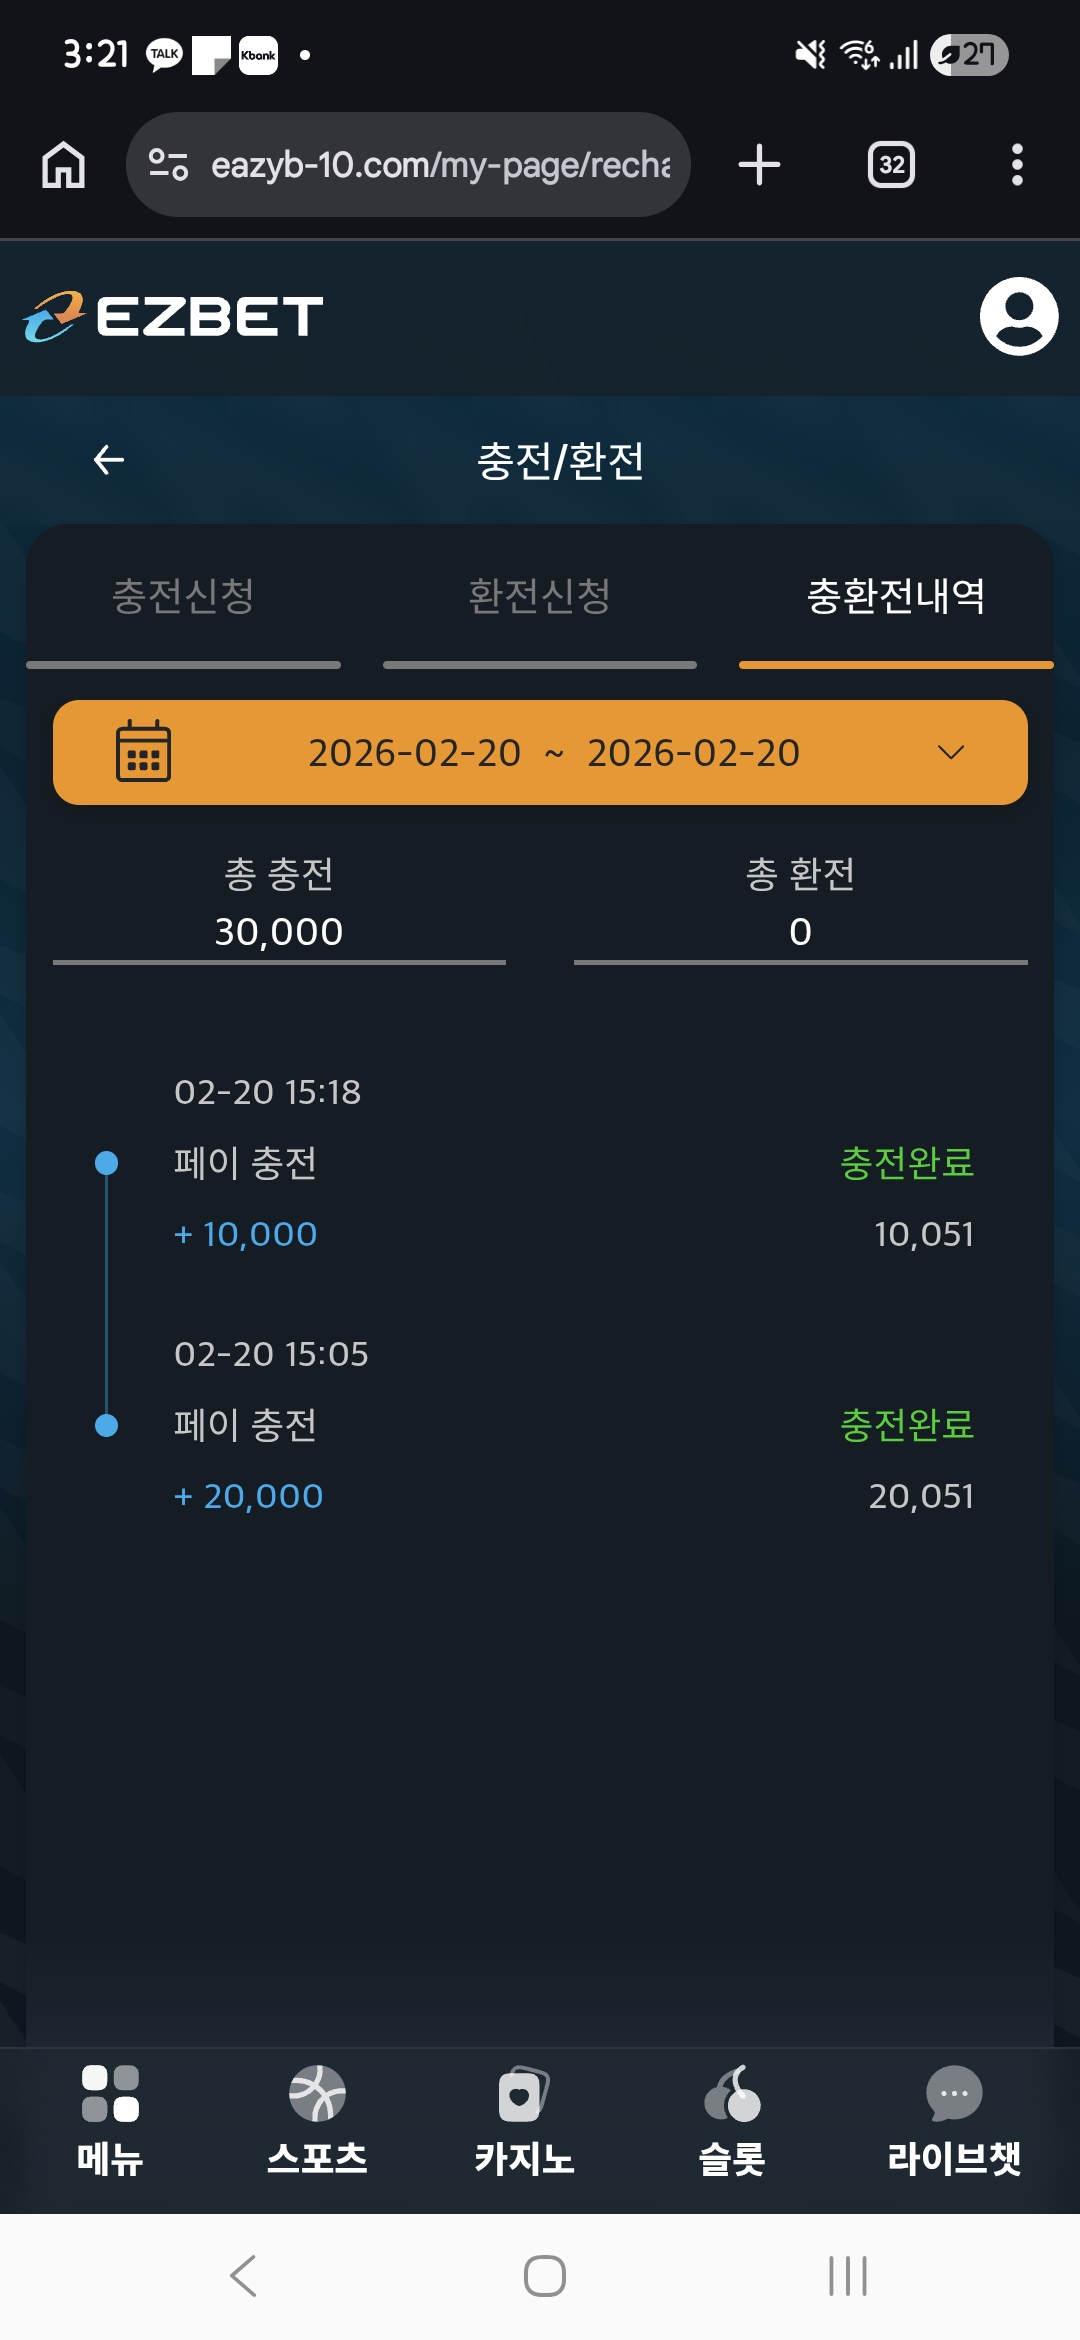Screen dimensions: 1080x2340
Task: Switch to the 환전신청 tab
Action: pyautogui.click(x=540, y=598)
